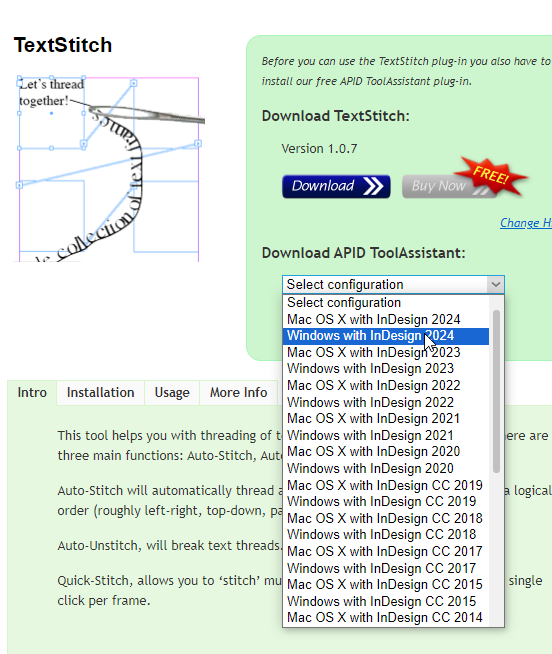This screenshot has height=654, width=552.
Task: Select Windows with InDesign 2021
Action: 386,435
